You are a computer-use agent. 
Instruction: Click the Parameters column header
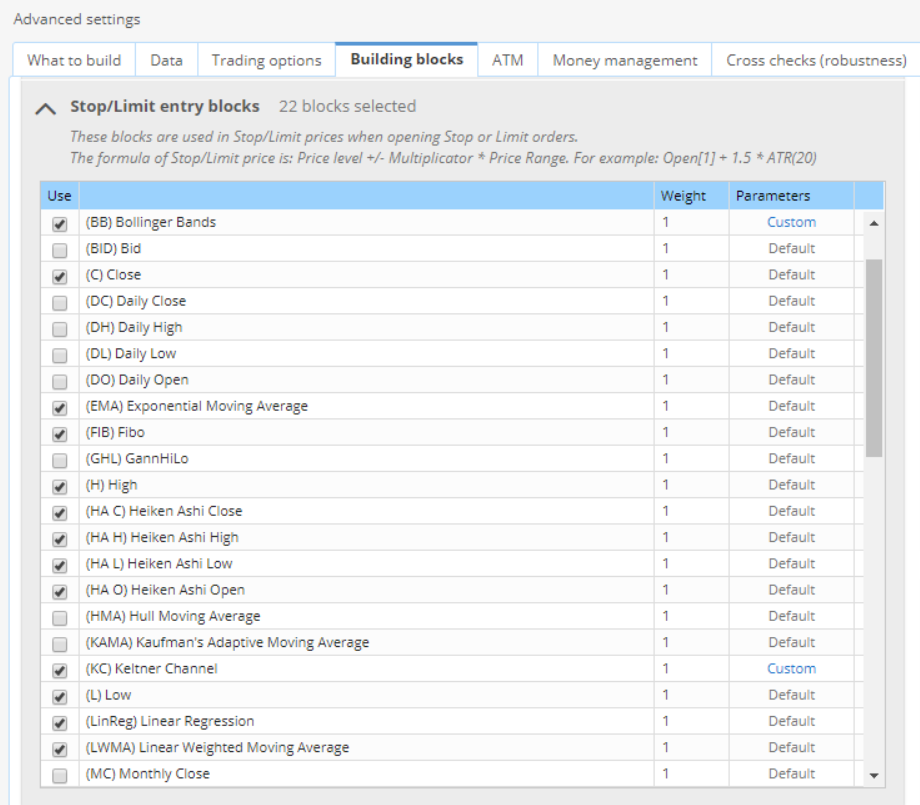pyautogui.click(x=791, y=196)
